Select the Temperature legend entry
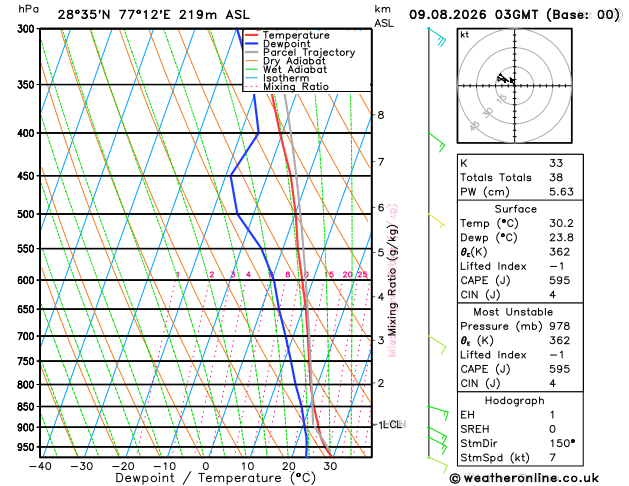The image size is (629, 486). tap(287, 35)
